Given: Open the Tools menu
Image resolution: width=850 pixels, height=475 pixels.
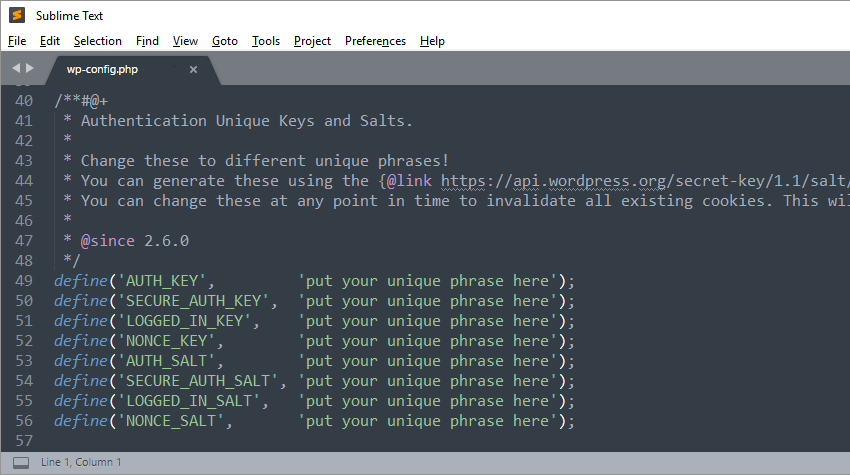Looking at the screenshot, I should [266, 41].
